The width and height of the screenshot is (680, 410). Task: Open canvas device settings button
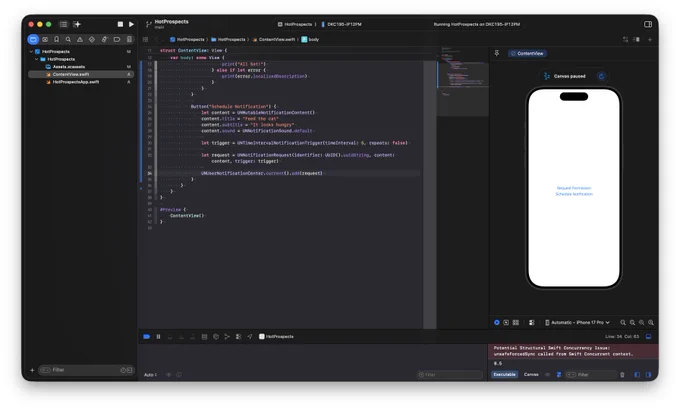(x=532, y=323)
